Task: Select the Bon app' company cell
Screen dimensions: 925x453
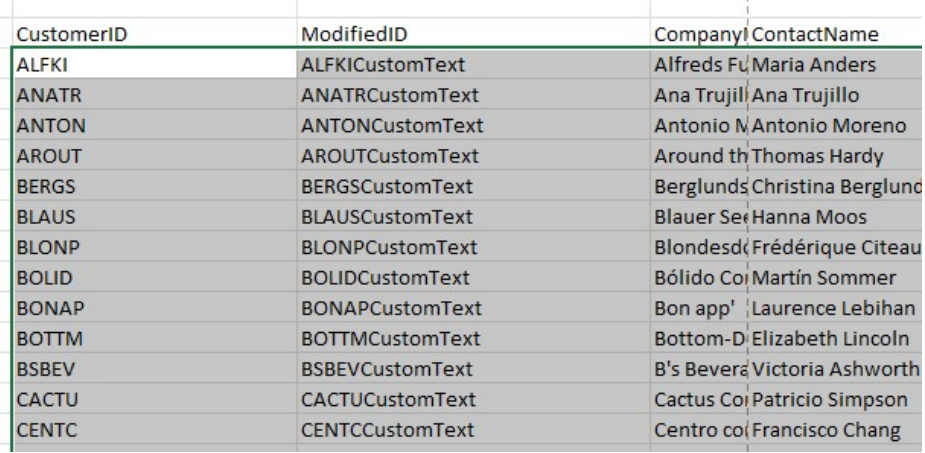Action: point(699,308)
